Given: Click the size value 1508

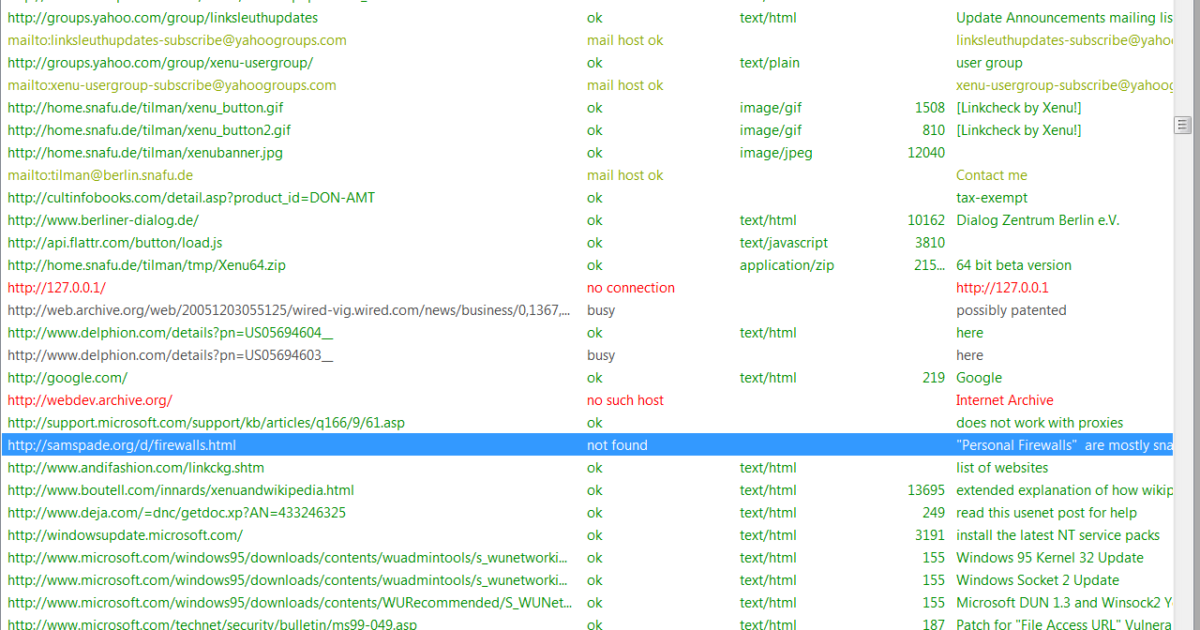Looking at the screenshot, I should [x=930, y=108].
